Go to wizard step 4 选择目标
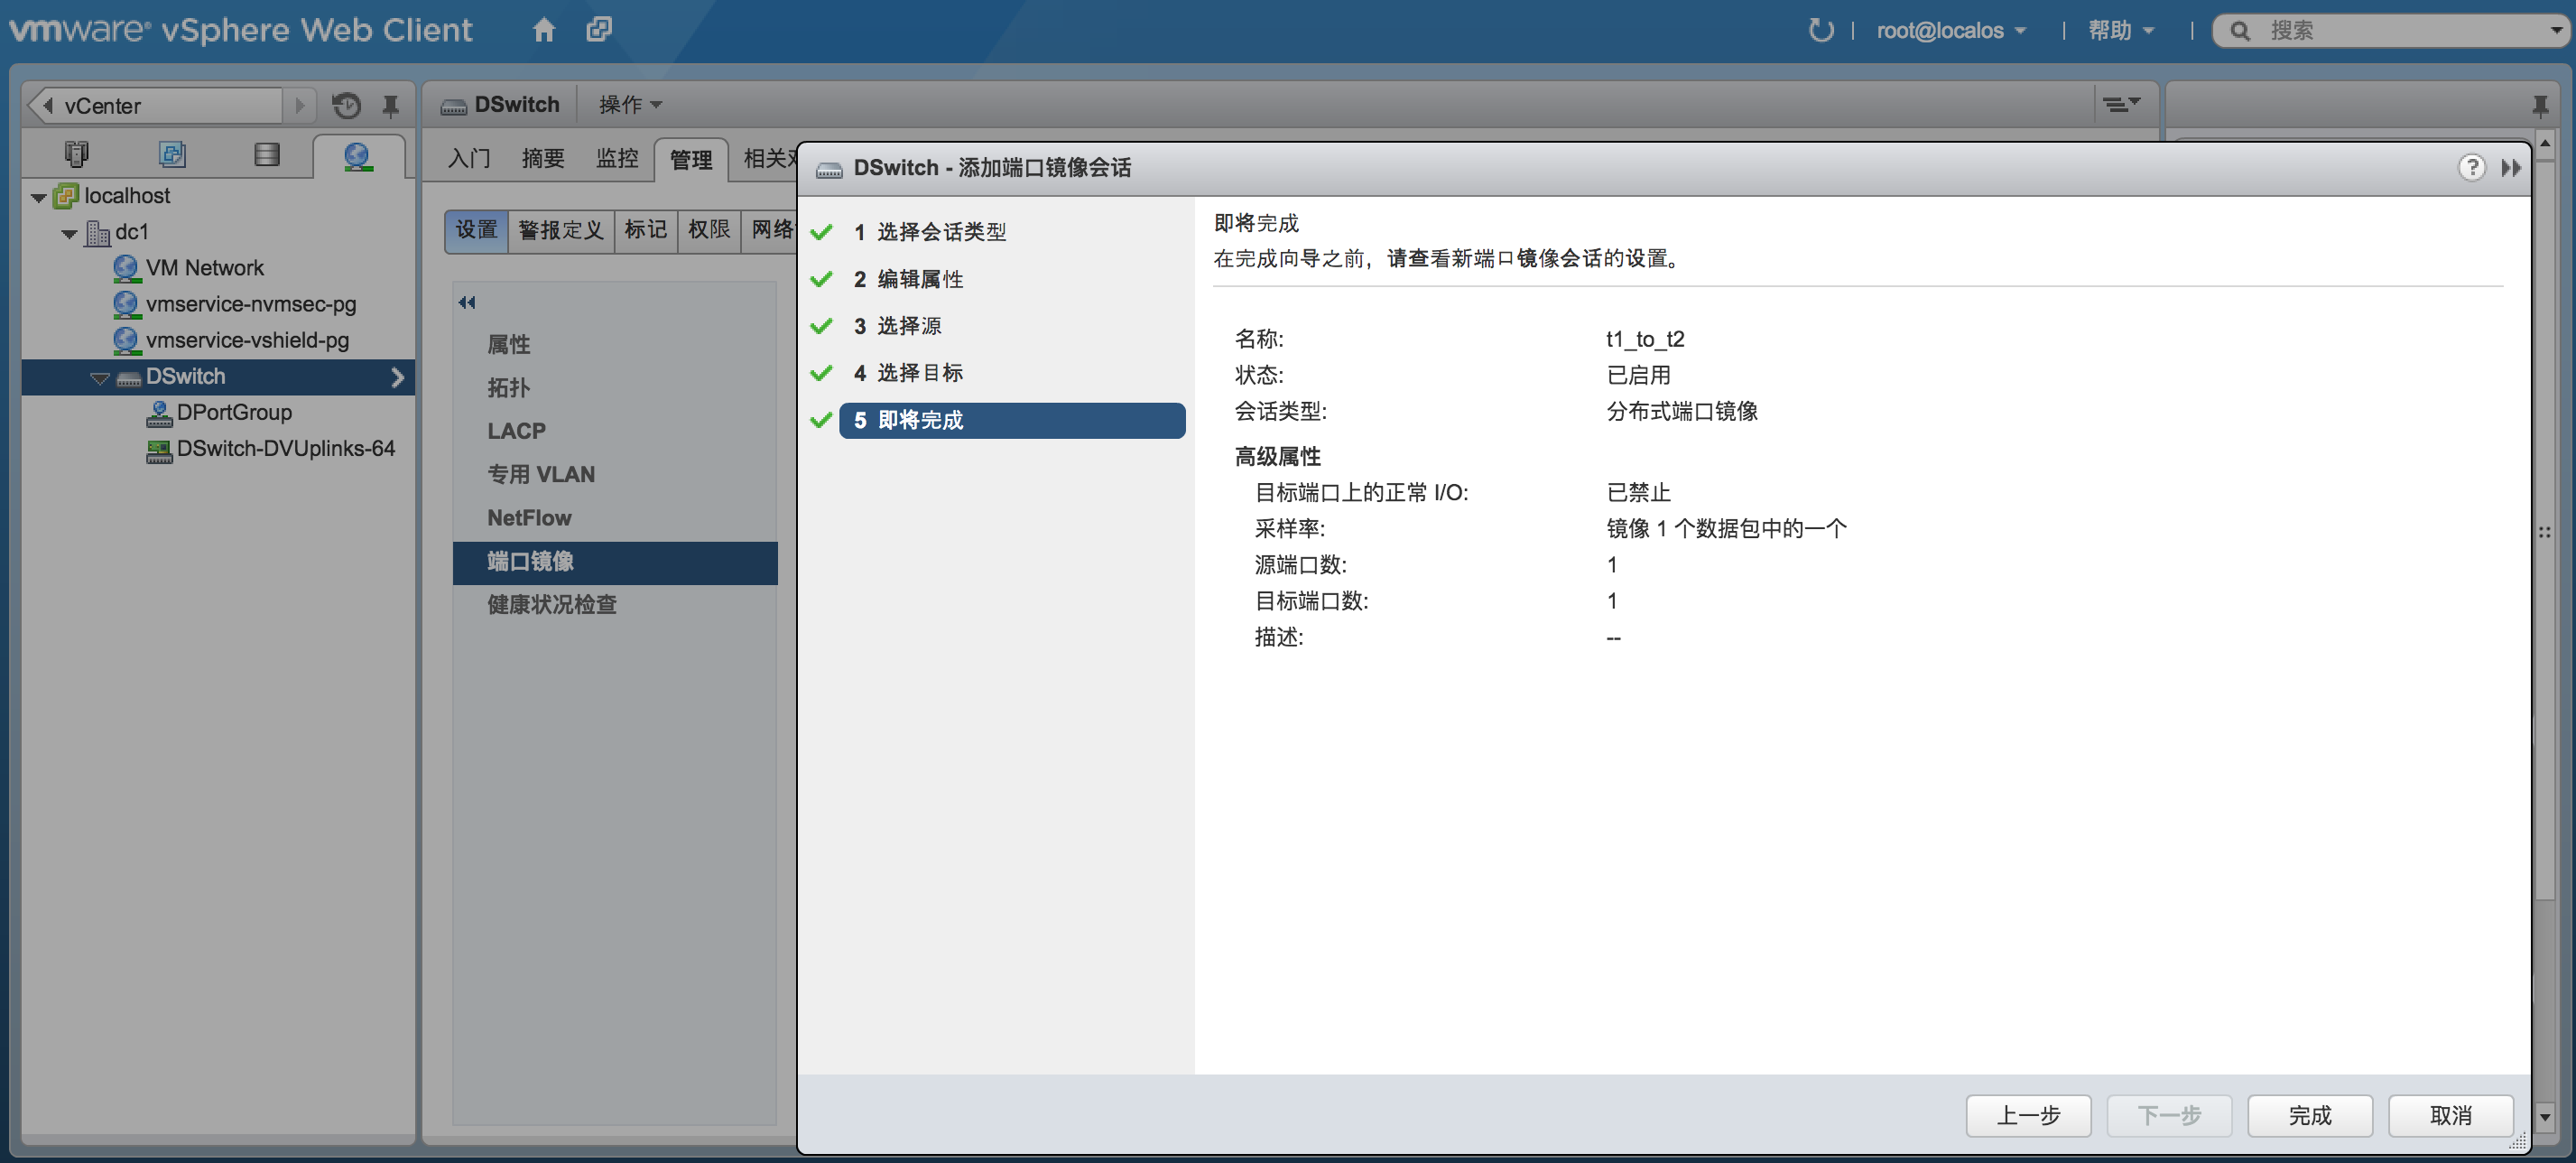Screen dimensions: 2576x1163 908,373
